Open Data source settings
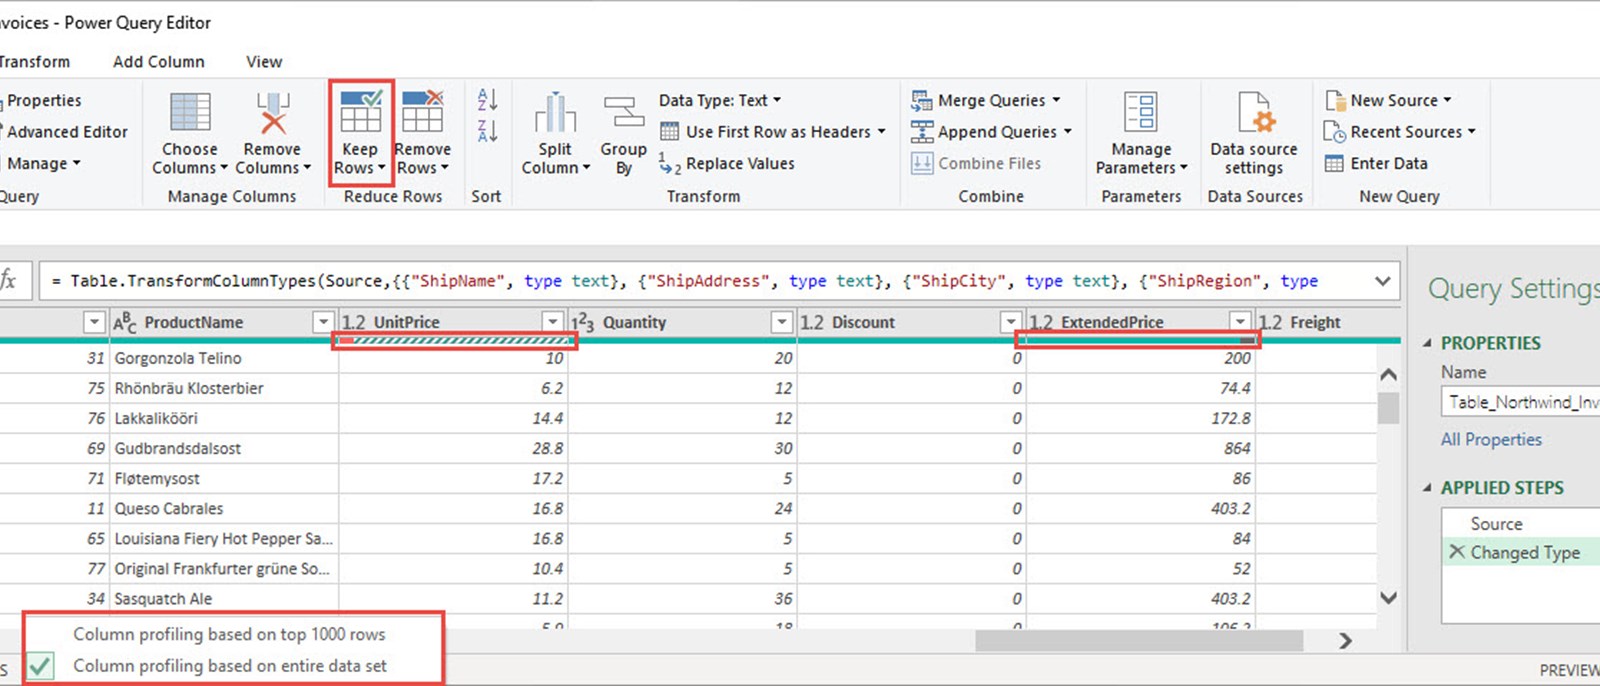 [1253, 113]
